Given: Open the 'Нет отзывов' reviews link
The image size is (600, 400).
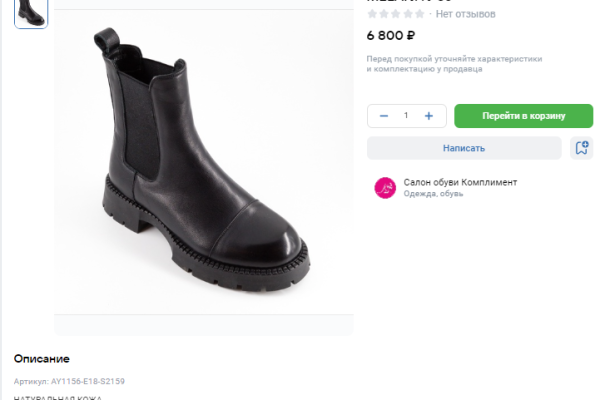Looking at the screenshot, I should [465, 14].
